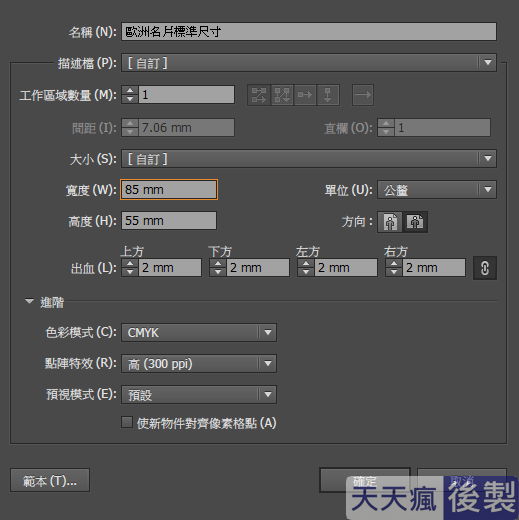Decrease the artboard count stepper
The height and width of the screenshot is (520, 519).
[x=130, y=99]
